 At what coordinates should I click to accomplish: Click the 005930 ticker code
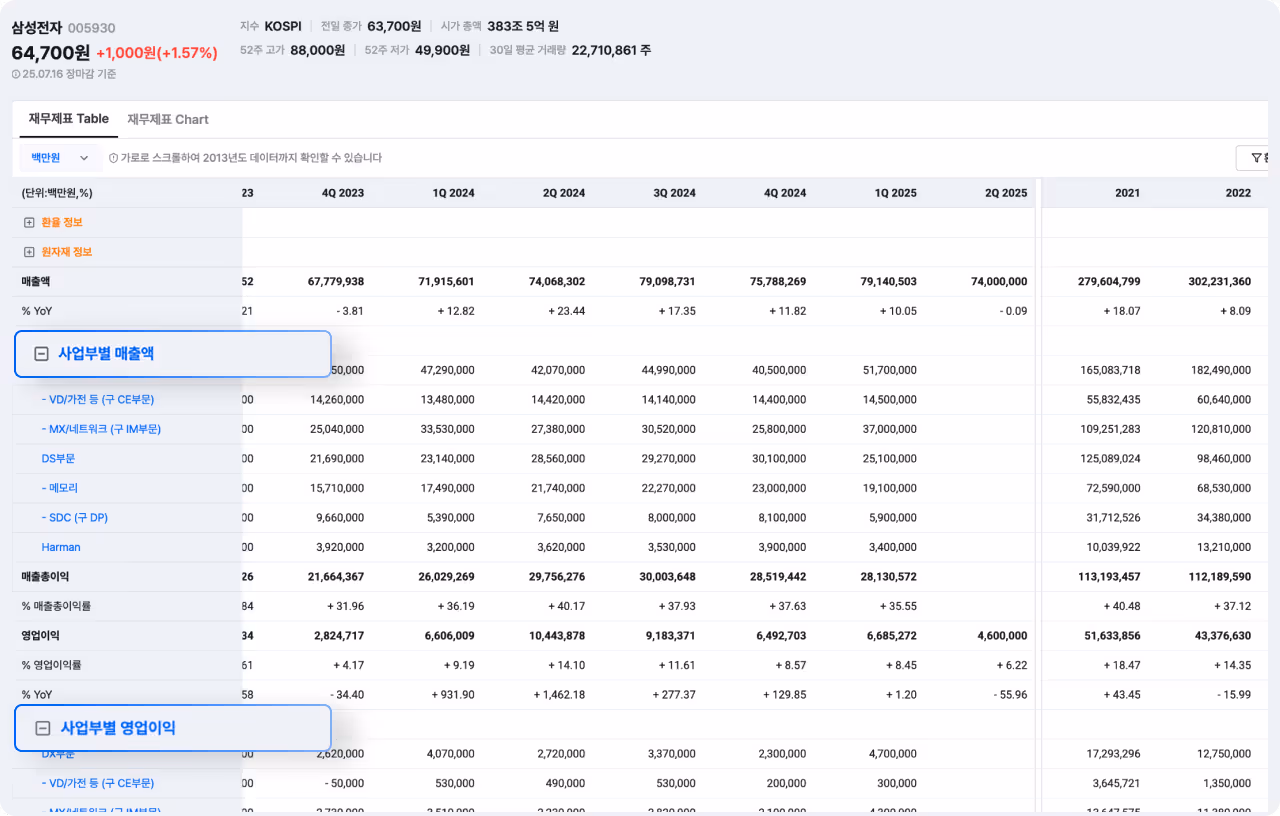tap(92, 29)
